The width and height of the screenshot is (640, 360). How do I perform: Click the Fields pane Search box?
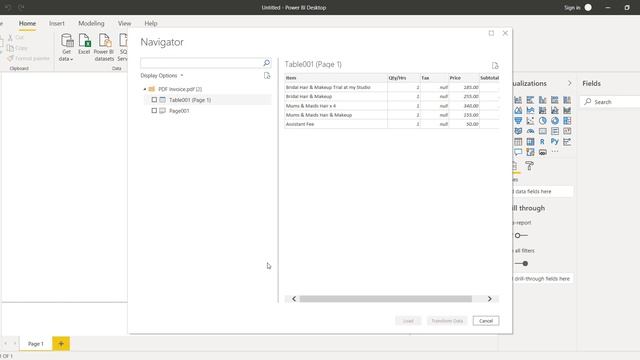(610, 102)
